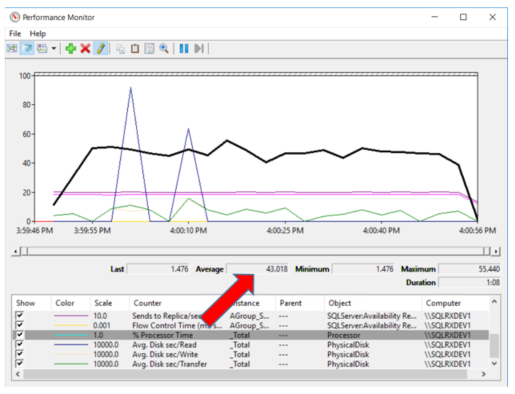Click the counter list scroll down arrow
Screen dimensions: 515x394
point(494,363)
